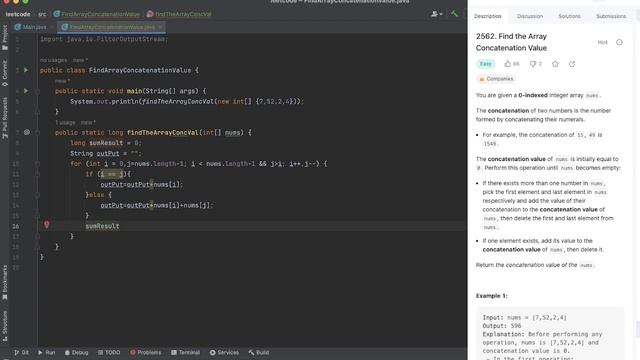Open the Build tool window
Screen dimensions: 640x360
pyautogui.click(x=259, y=352)
